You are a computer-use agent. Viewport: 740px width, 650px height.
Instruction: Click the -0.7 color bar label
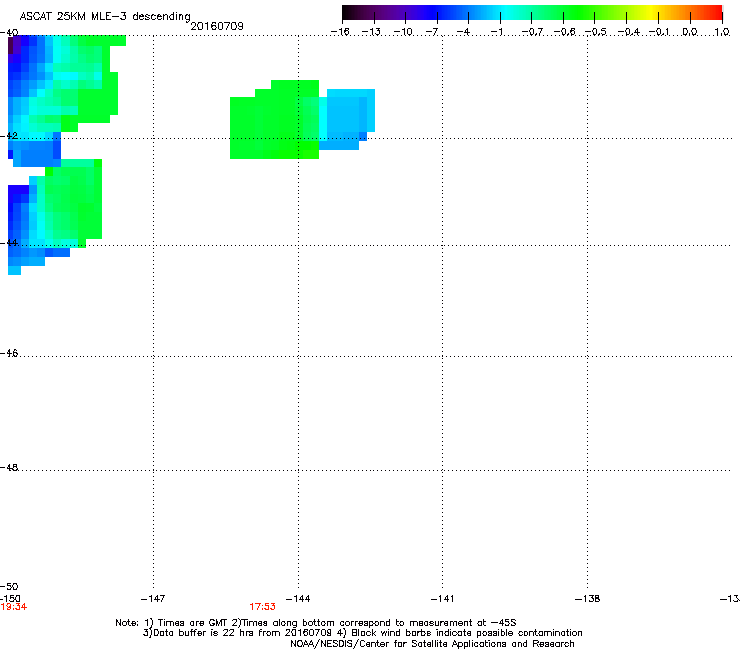point(532,32)
